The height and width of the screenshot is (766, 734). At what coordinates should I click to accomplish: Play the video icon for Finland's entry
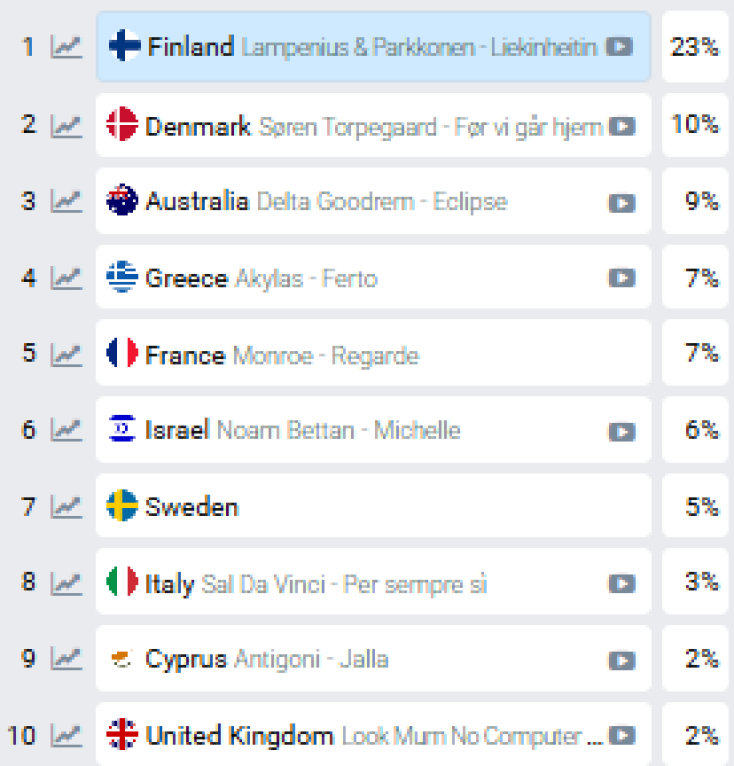click(621, 47)
